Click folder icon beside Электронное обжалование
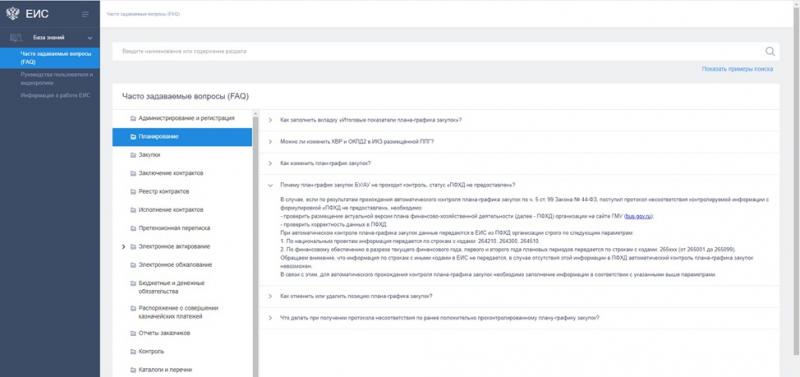 point(133,265)
